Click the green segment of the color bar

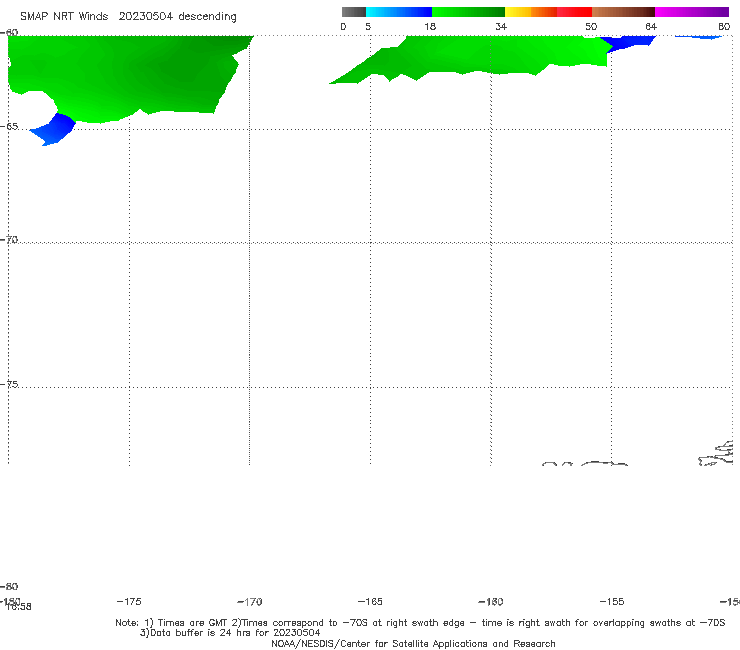tap(468, 12)
